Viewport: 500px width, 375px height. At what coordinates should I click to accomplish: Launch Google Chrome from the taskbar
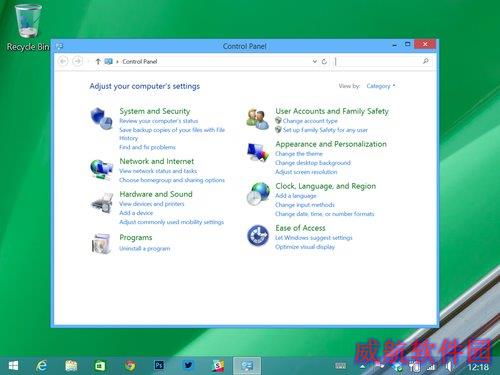pyautogui.click(x=130, y=366)
